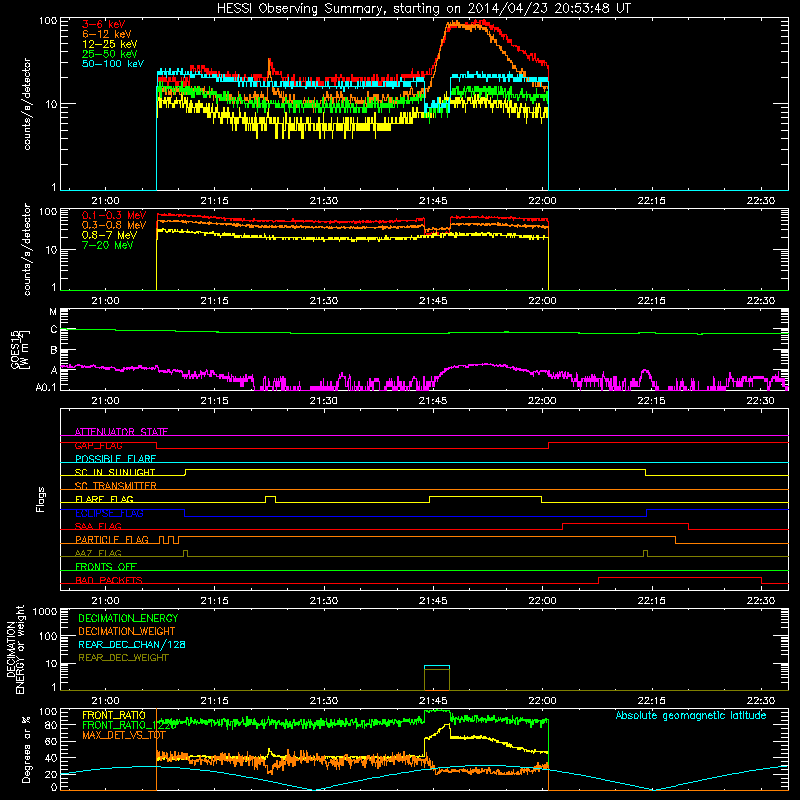The height and width of the screenshot is (800, 800).
Task: Click the ECLIPSE_FLAG label
Action: (109, 513)
